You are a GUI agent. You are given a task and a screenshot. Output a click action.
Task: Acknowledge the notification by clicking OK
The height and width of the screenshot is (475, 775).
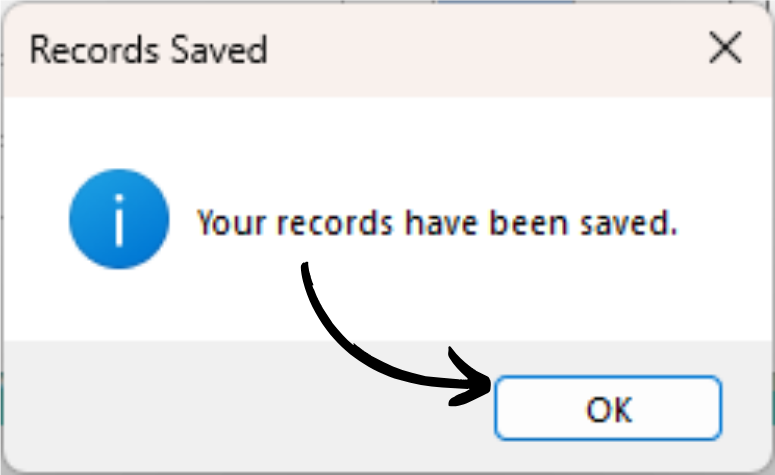[608, 408]
